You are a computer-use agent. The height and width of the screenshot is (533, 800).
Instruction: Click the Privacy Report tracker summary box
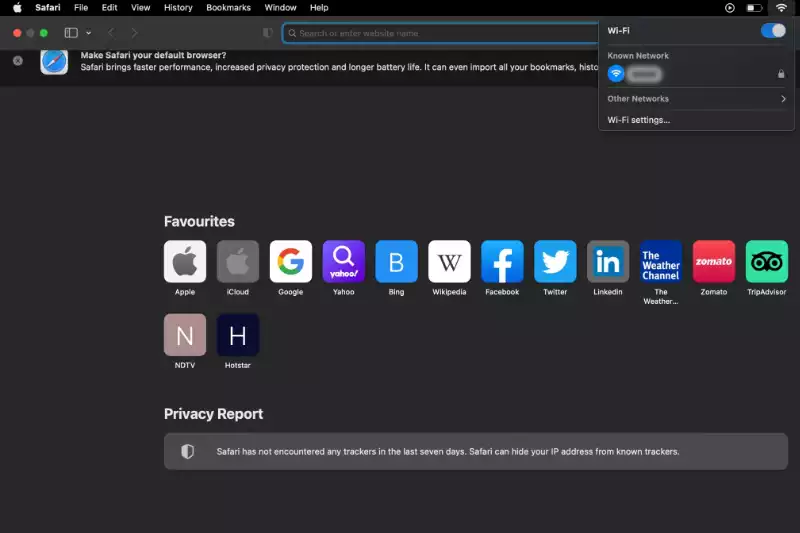[476, 451]
